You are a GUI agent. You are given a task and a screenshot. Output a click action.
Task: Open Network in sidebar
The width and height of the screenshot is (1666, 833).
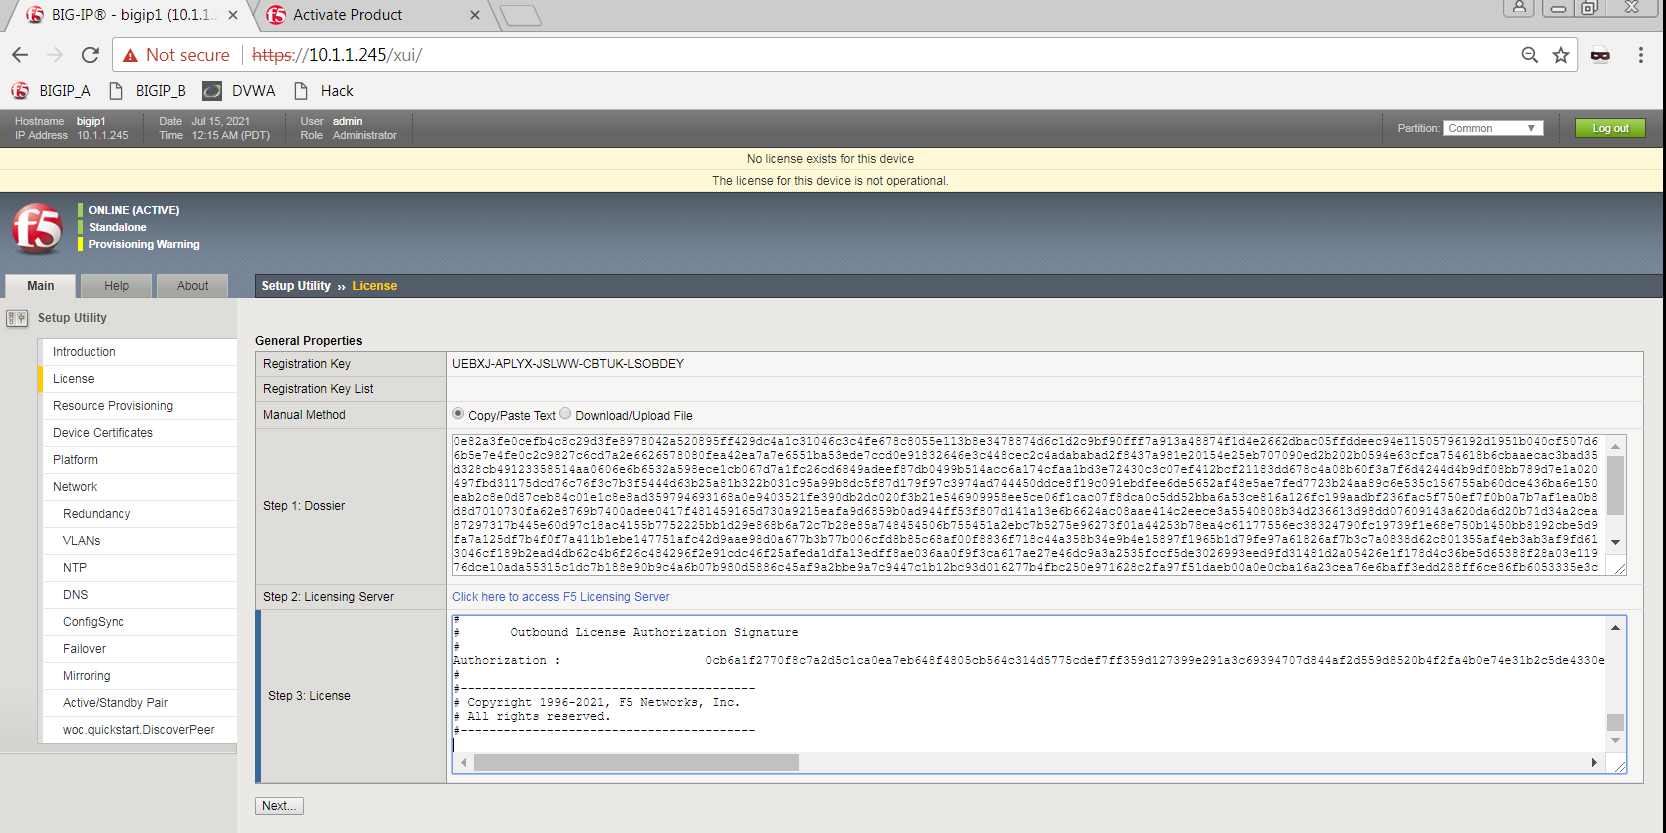coord(138,487)
